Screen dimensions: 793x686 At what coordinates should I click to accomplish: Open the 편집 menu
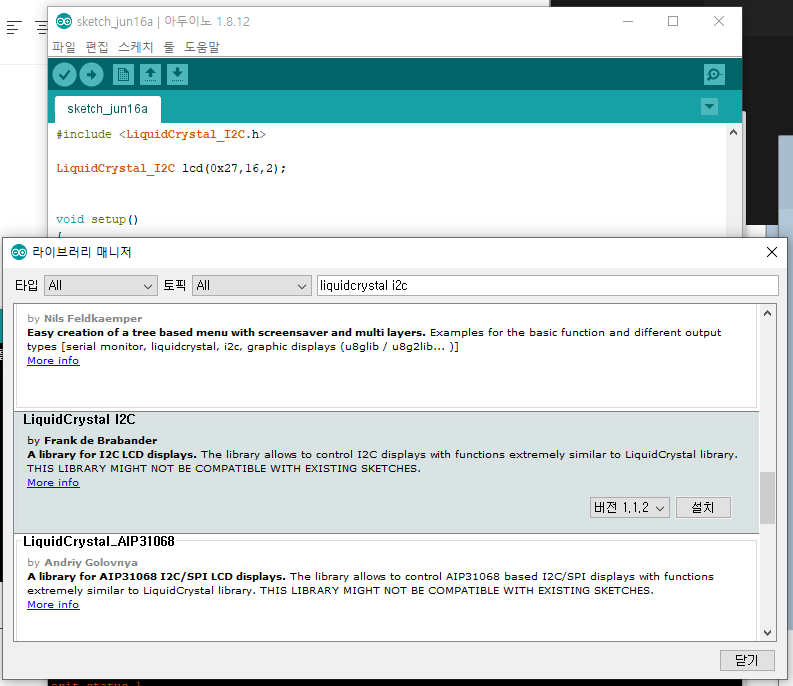pyautogui.click(x=97, y=47)
